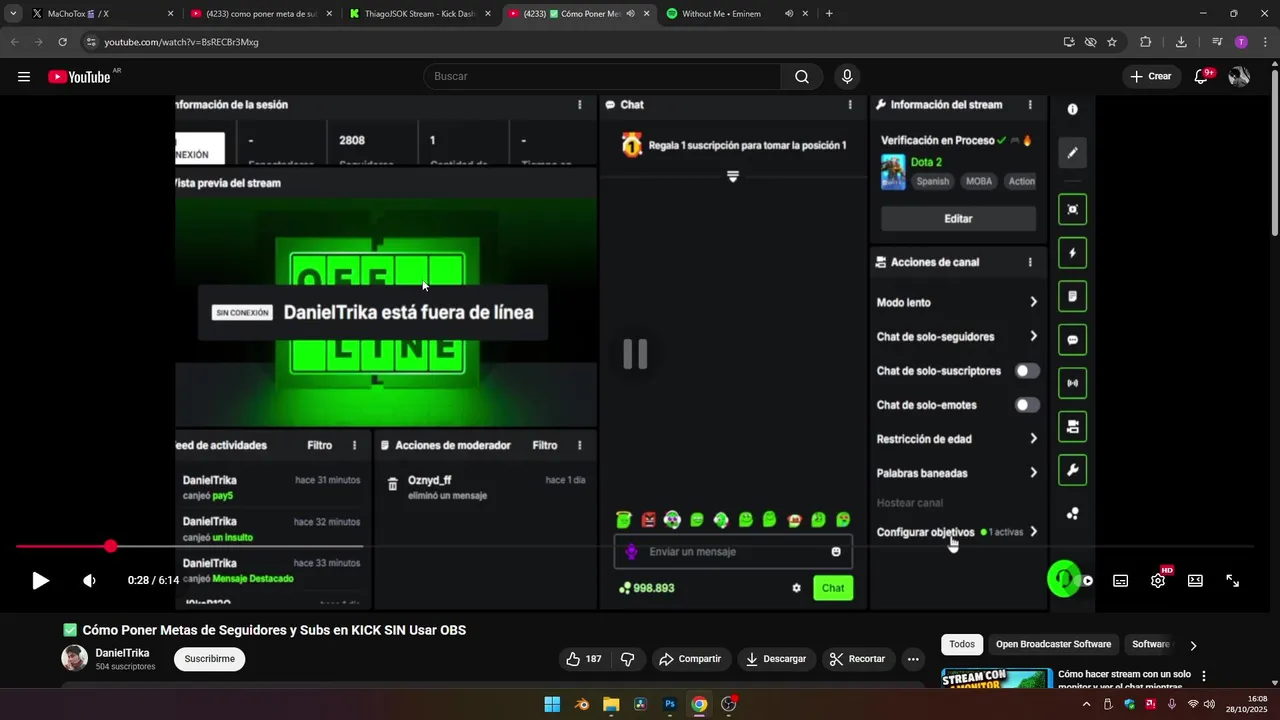Open the Chrome downloads icon

click(1181, 42)
